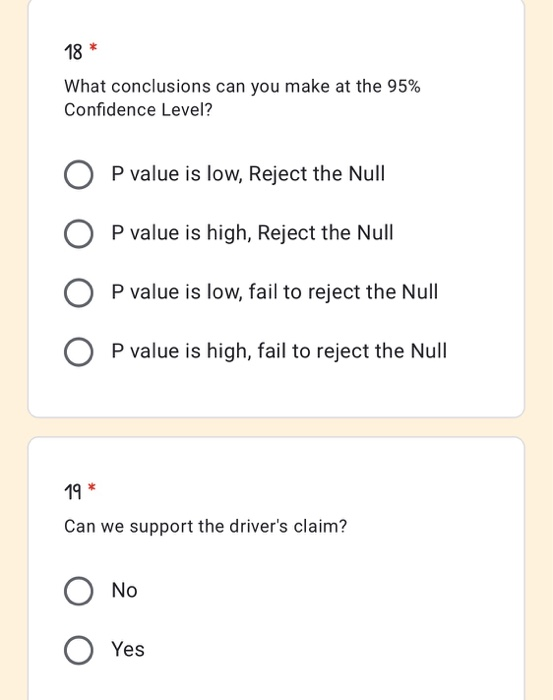Select the 'Yes' radio circle
Screen dimensions: 553x700
click(79, 650)
